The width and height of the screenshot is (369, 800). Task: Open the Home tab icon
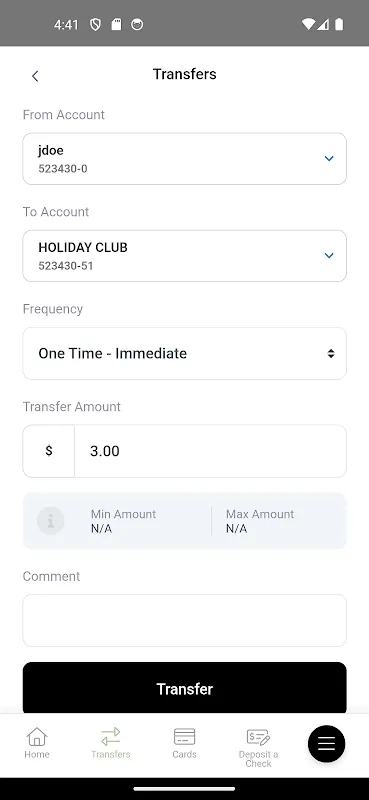click(37, 737)
